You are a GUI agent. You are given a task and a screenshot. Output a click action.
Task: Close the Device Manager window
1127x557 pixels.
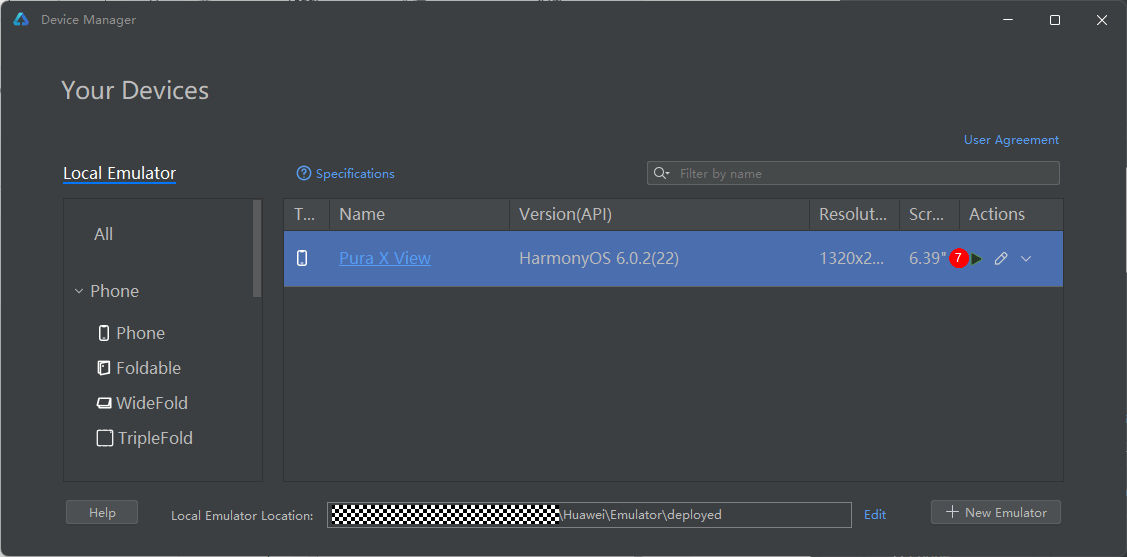1101,20
